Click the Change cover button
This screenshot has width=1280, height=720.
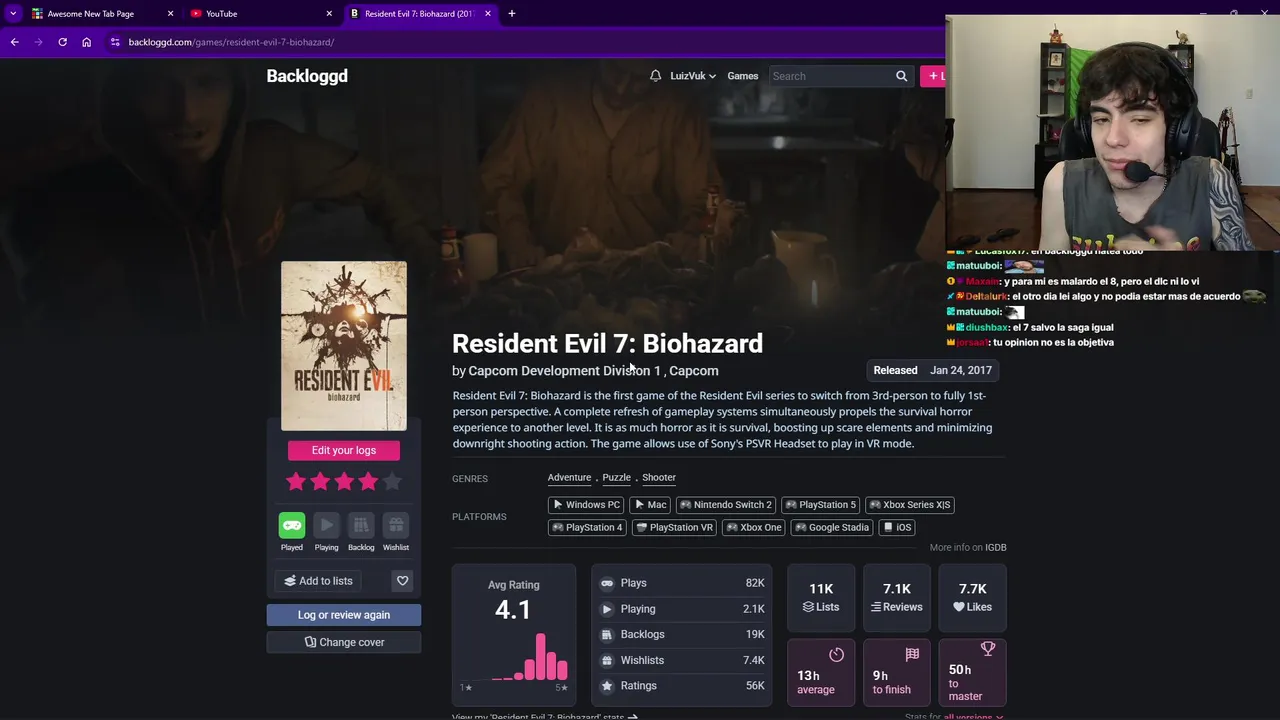pos(344,642)
